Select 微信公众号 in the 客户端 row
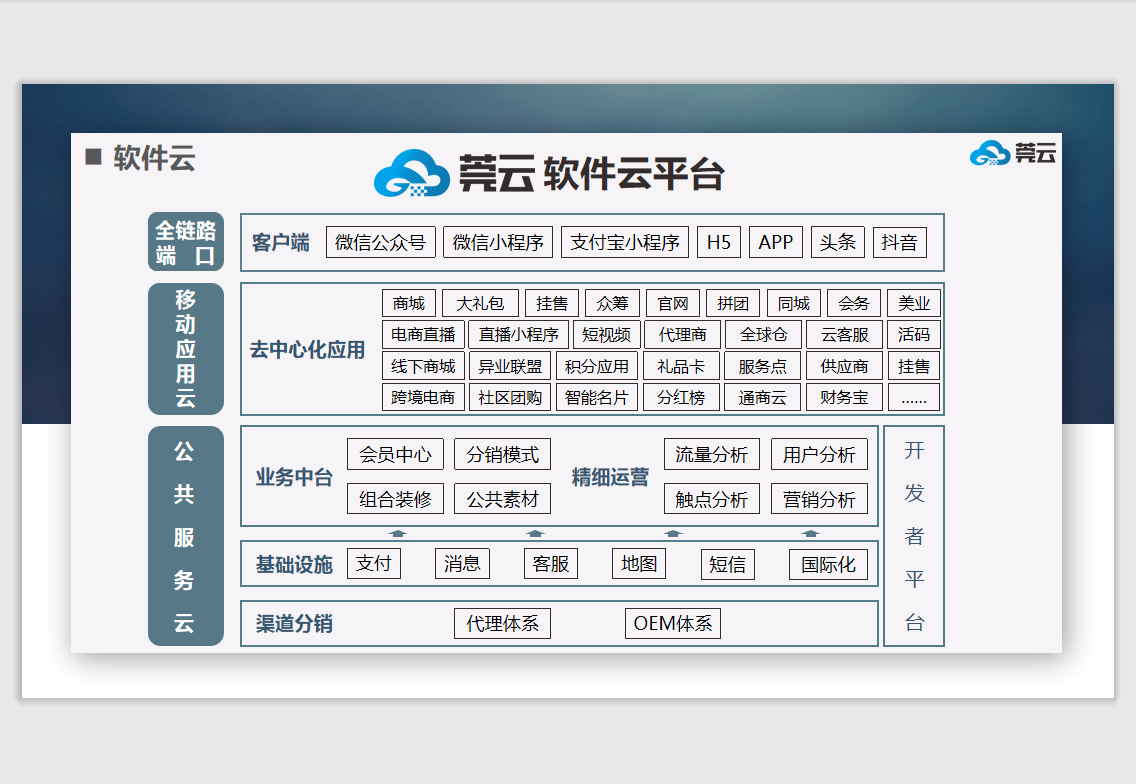Image resolution: width=1136 pixels, height=784 pixels. [x=380, y=242]
